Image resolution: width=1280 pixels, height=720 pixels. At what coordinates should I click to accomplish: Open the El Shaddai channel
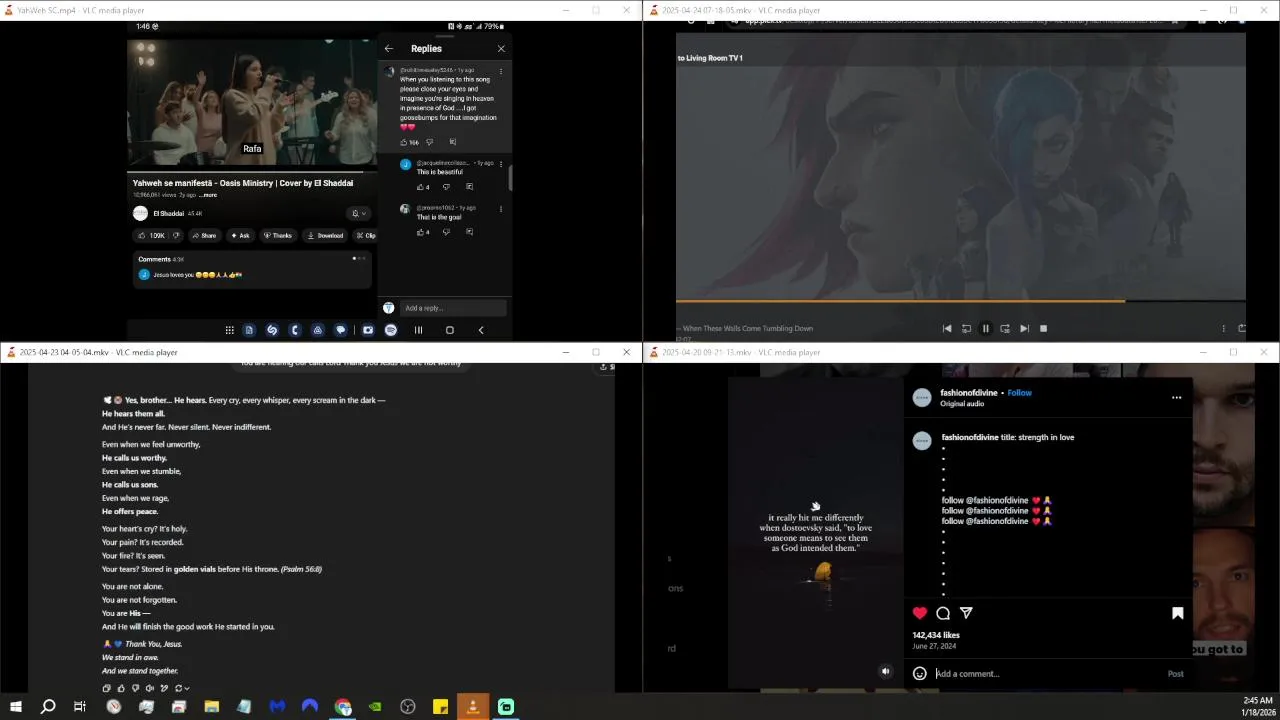(x=168, y=213)
